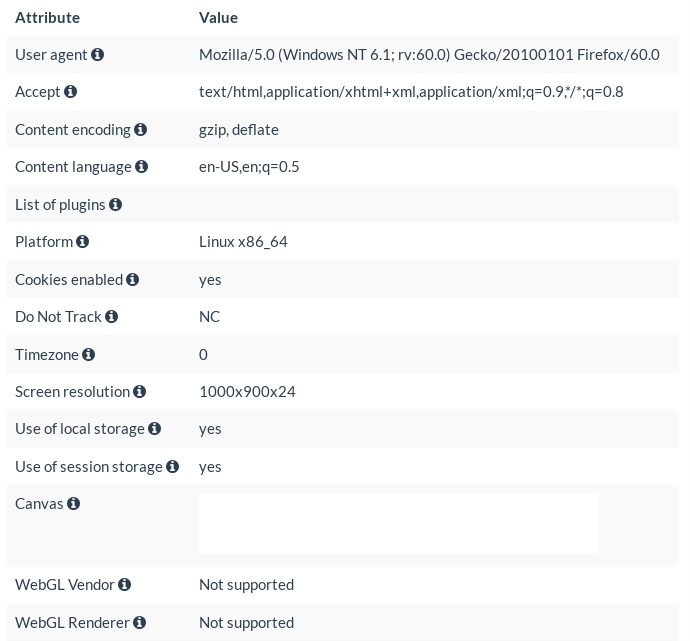Click the Mozilla/5.0 user agent value

pos(429,55)
